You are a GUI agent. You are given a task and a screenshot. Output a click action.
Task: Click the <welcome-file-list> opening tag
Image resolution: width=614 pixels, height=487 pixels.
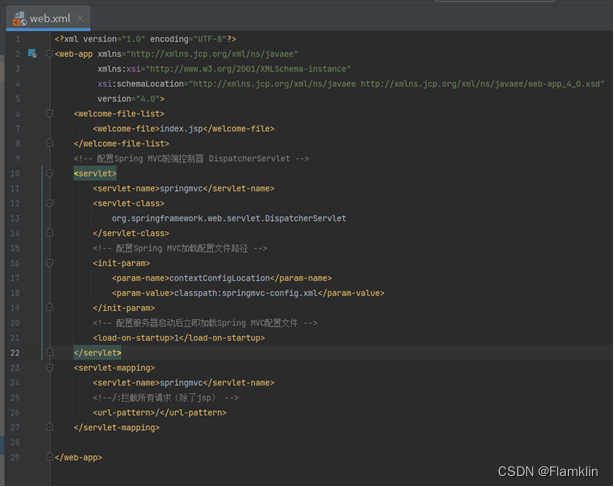click(x=119, y=114)
